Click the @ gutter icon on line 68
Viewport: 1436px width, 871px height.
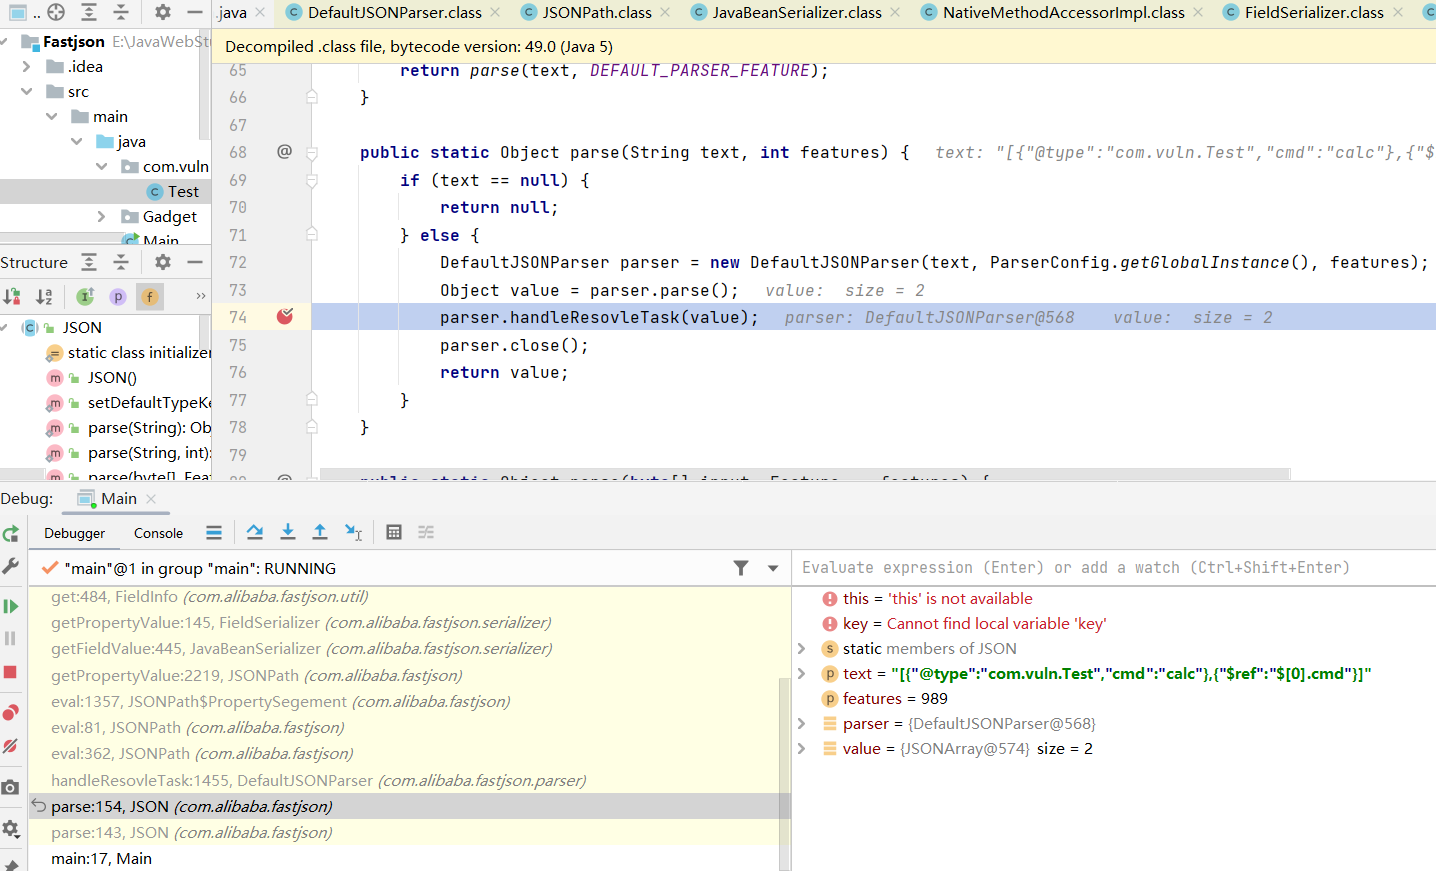[284, 151]
